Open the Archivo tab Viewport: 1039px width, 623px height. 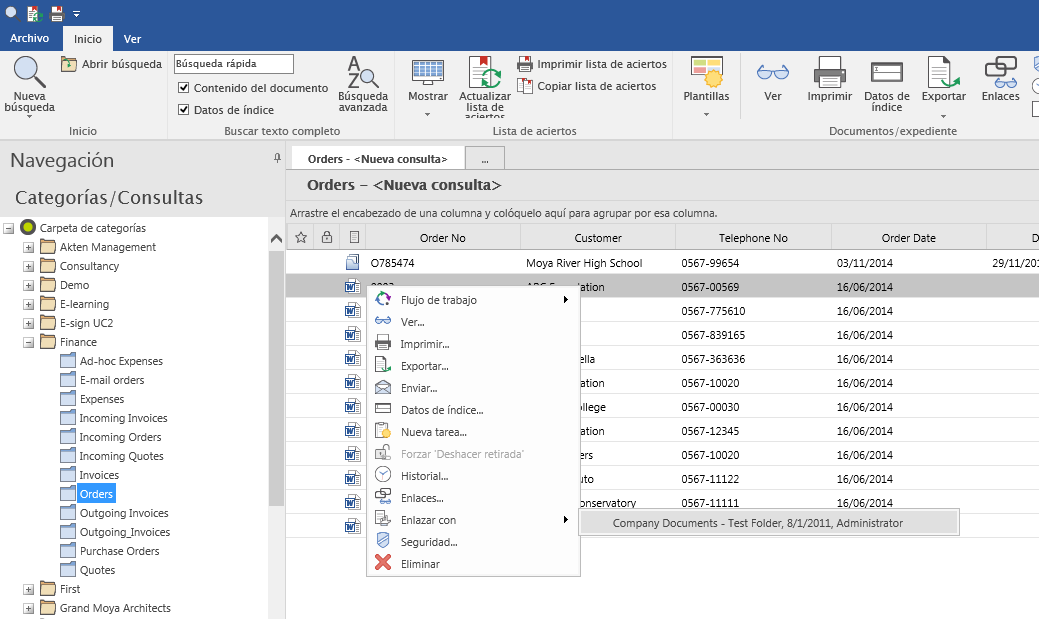pos(29,38)
